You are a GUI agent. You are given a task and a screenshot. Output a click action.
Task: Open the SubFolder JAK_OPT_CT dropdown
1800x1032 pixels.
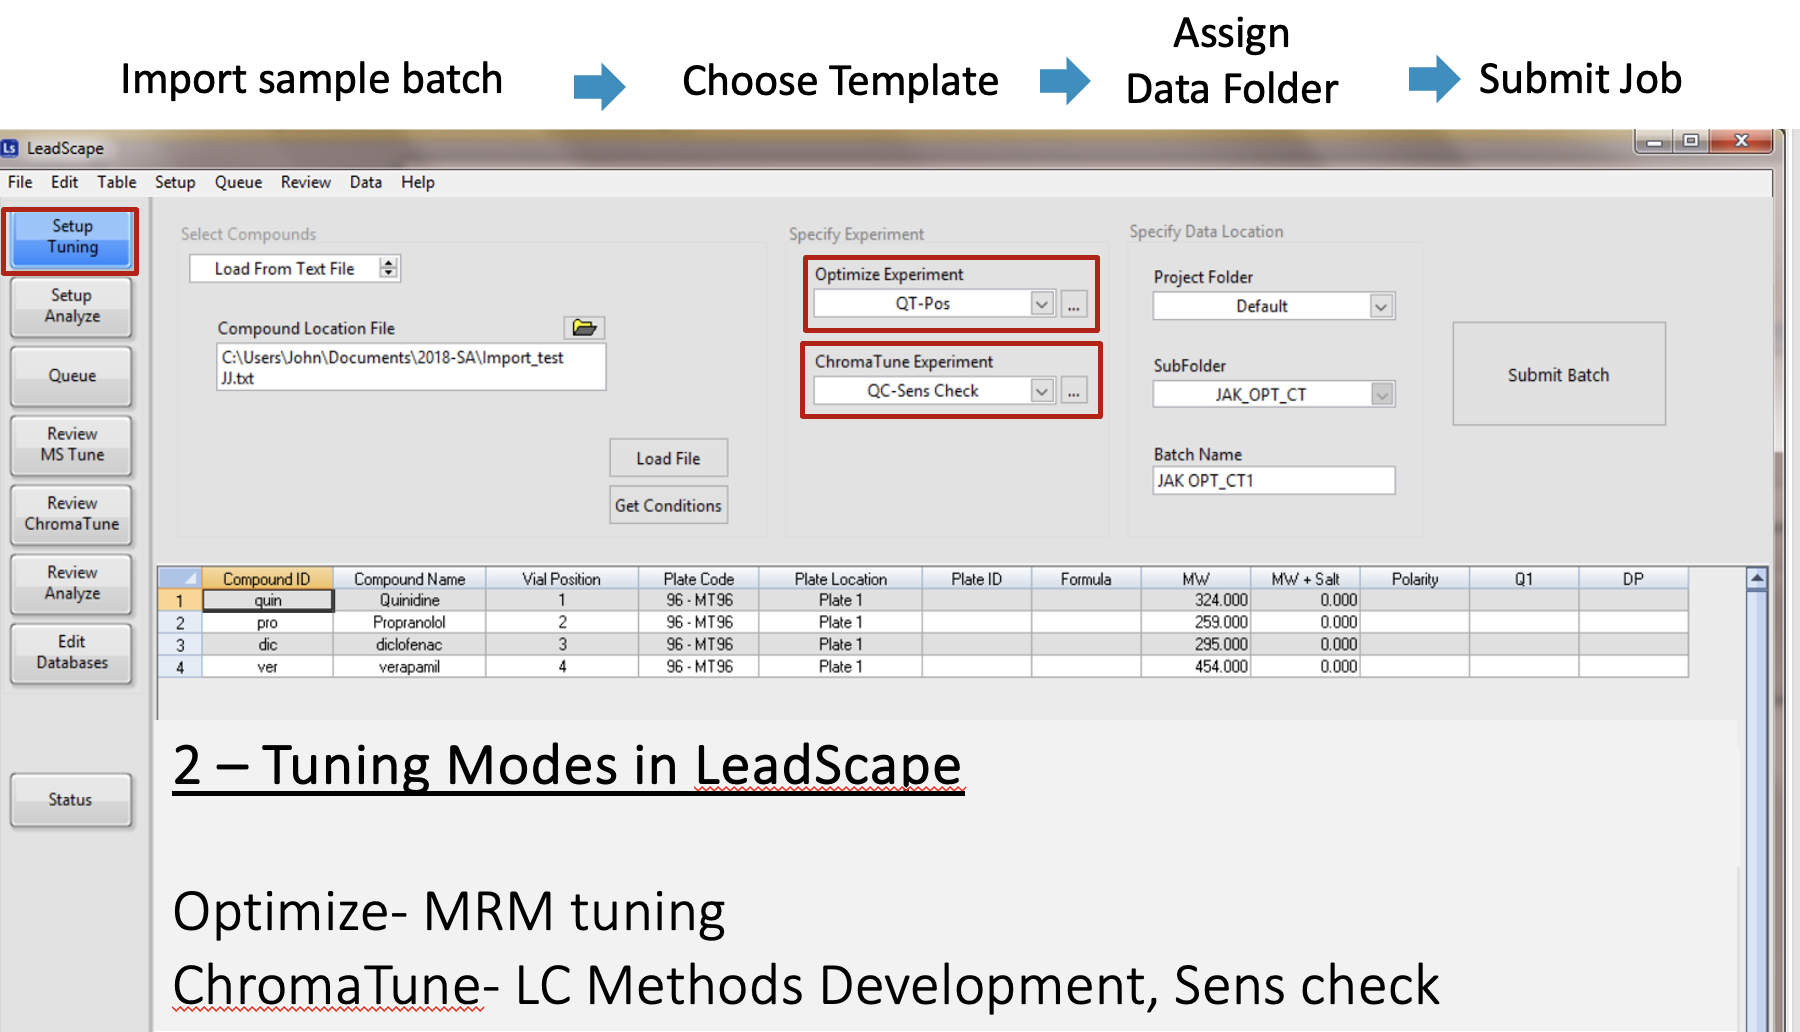tap(1381, 394)
